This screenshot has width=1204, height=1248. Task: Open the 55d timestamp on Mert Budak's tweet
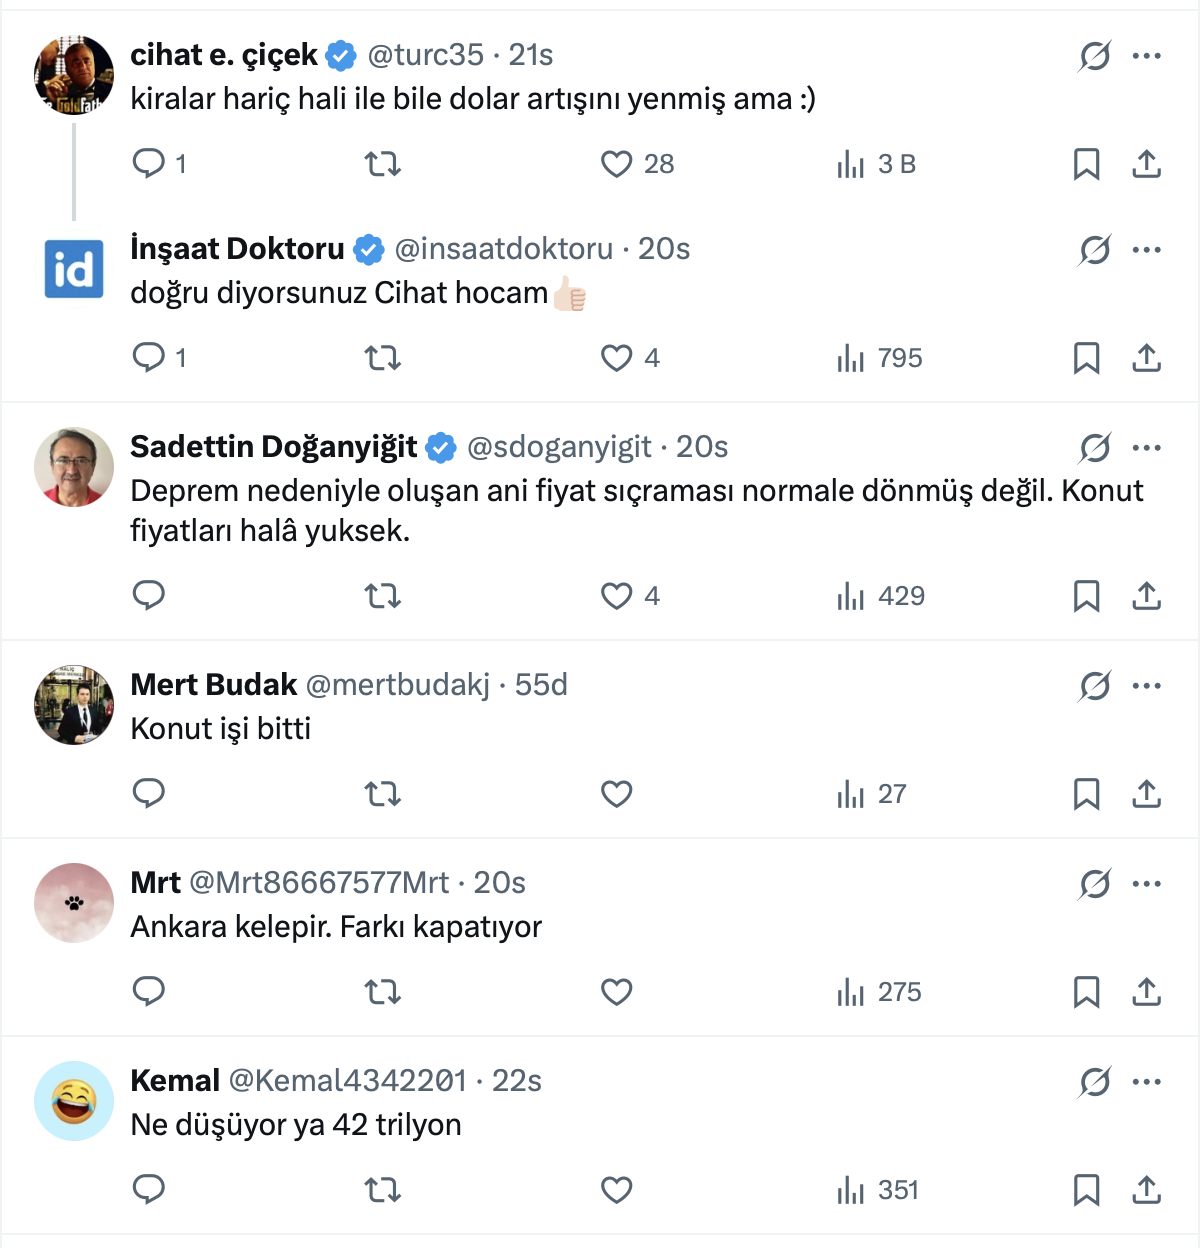pos(541,685)
